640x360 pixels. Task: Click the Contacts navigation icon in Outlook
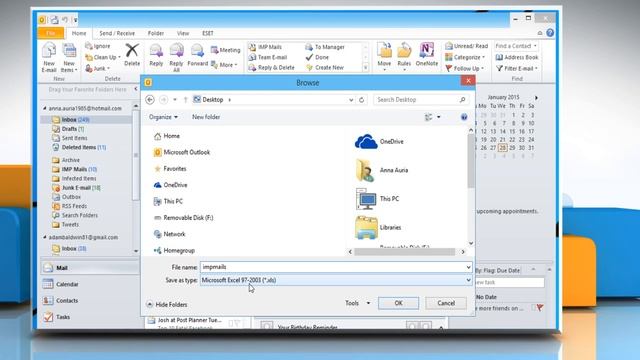[48, 300]
